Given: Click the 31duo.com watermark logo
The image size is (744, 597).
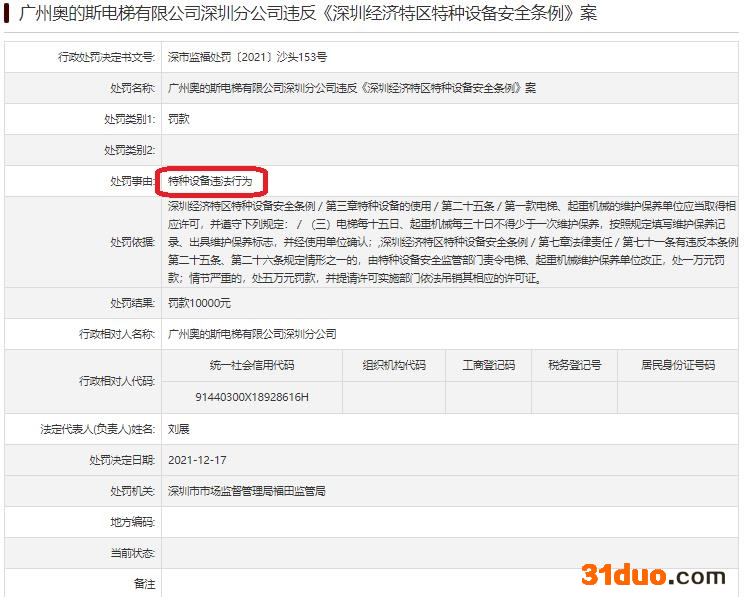Looking at the screenshot, I should pyautogui.click(x=653, y=575).
